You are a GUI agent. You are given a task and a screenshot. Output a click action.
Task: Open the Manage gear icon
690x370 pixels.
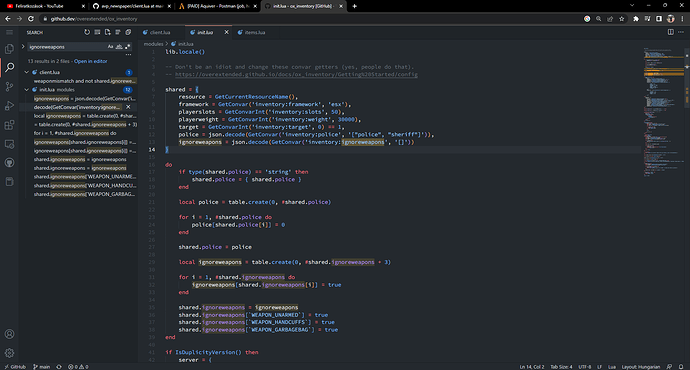pos(9,353)
